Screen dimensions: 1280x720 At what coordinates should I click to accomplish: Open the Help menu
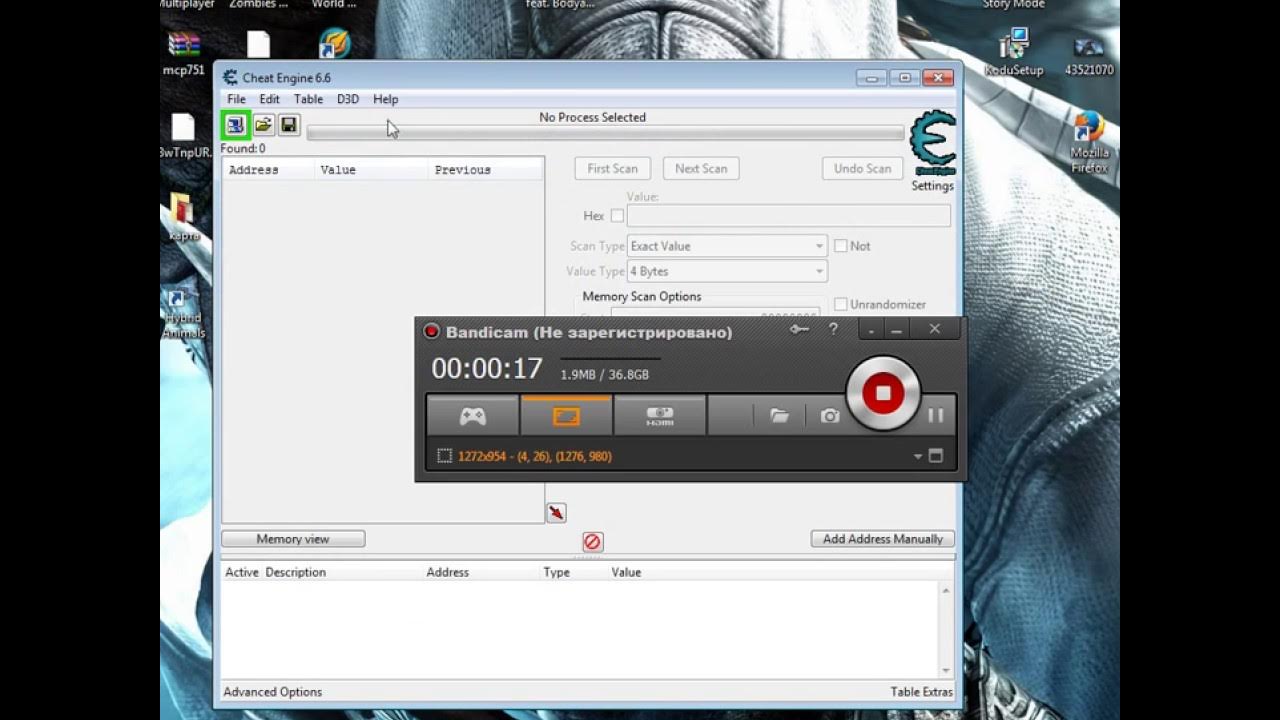tap(385, 99)
